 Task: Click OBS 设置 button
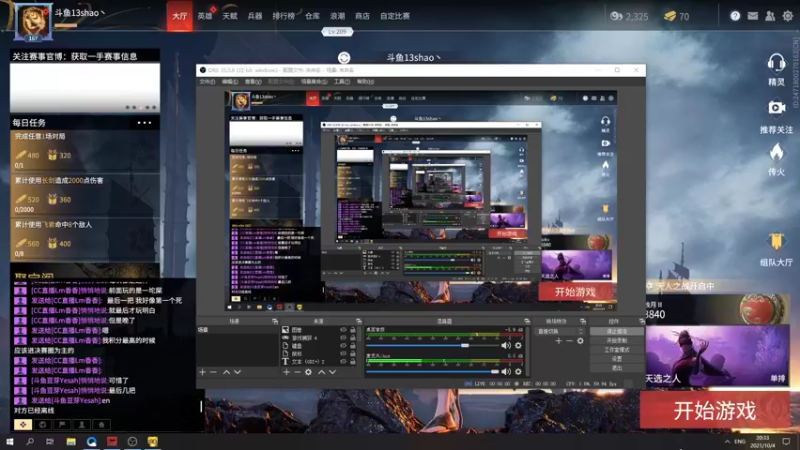[617, 359]
